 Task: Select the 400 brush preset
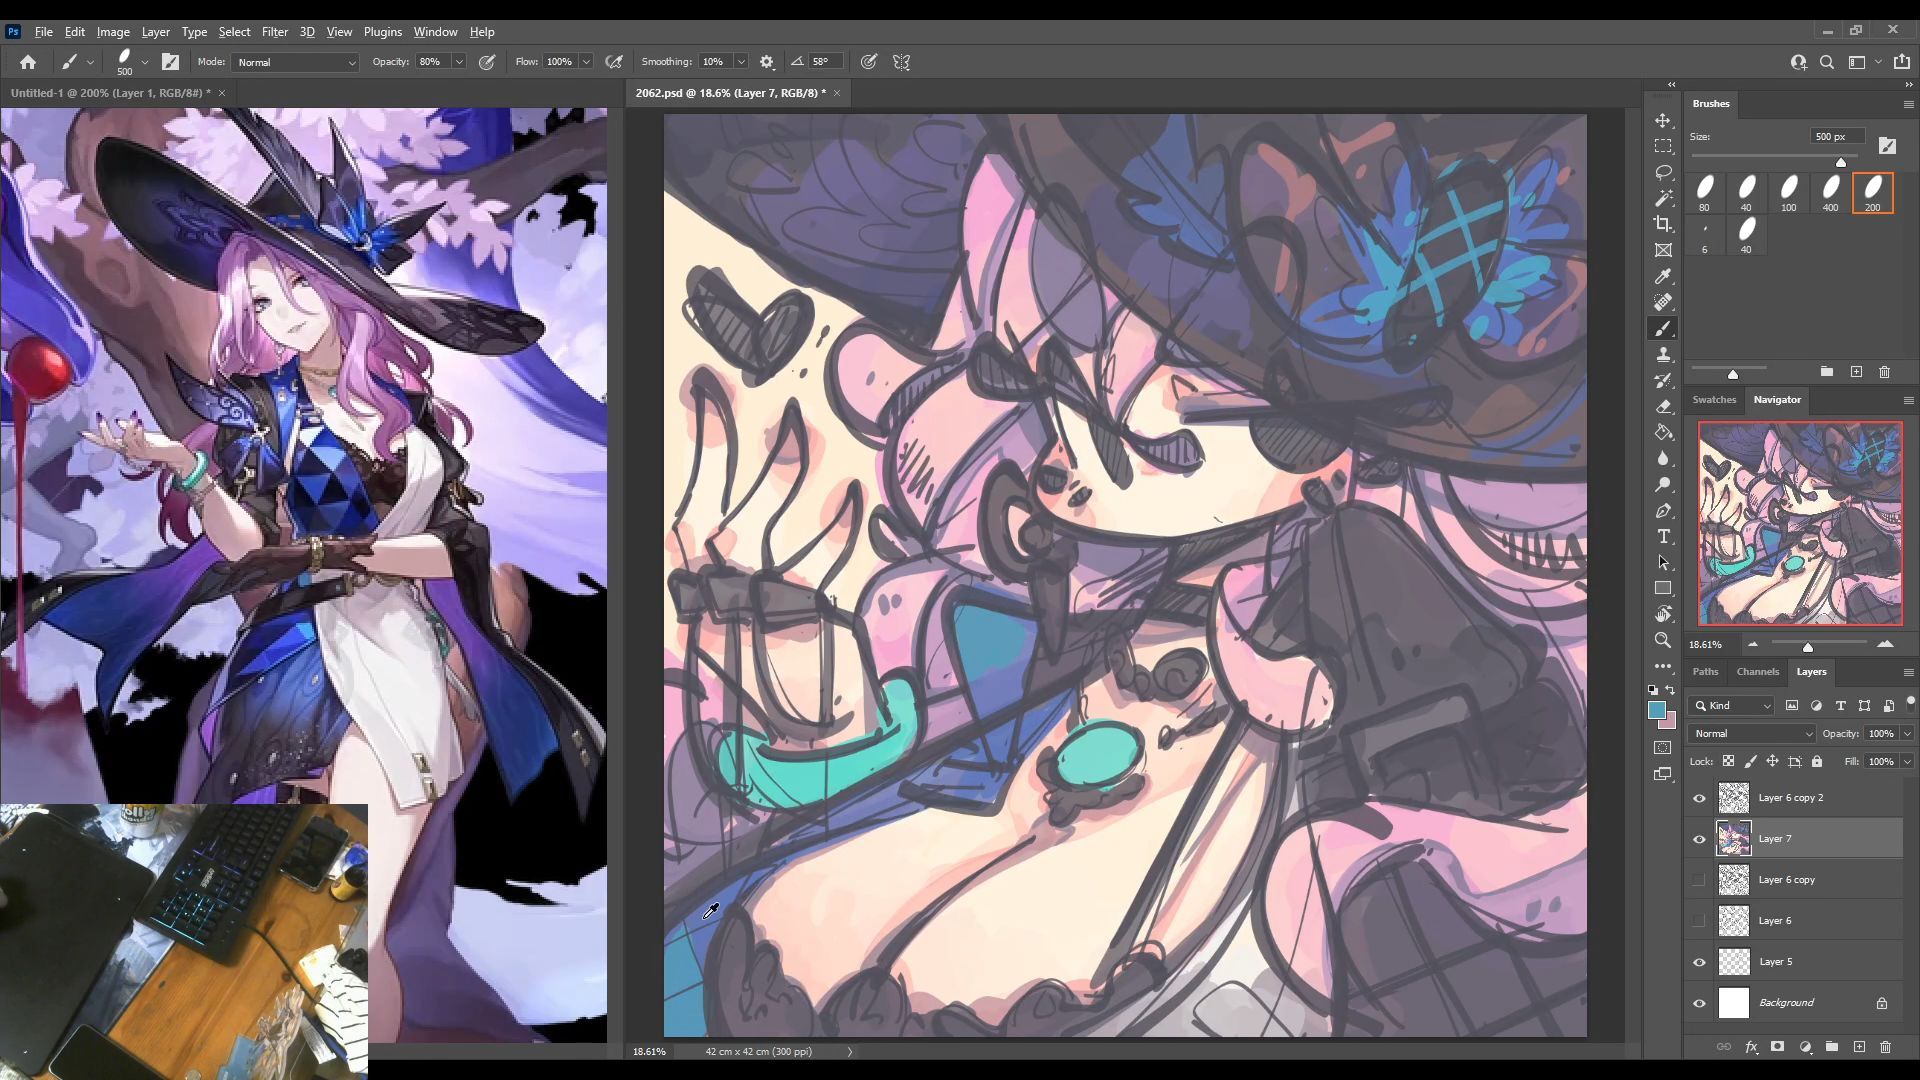tap(1830, 193)
